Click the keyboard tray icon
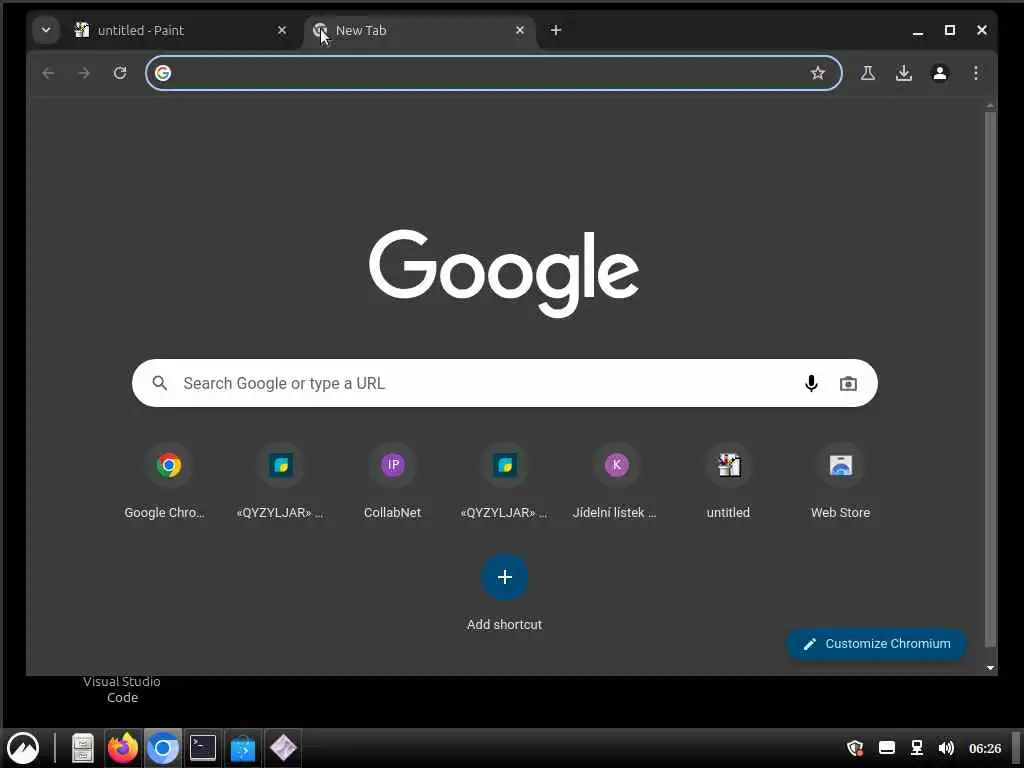The image size is (1024, 768). [x=886, y=748]
